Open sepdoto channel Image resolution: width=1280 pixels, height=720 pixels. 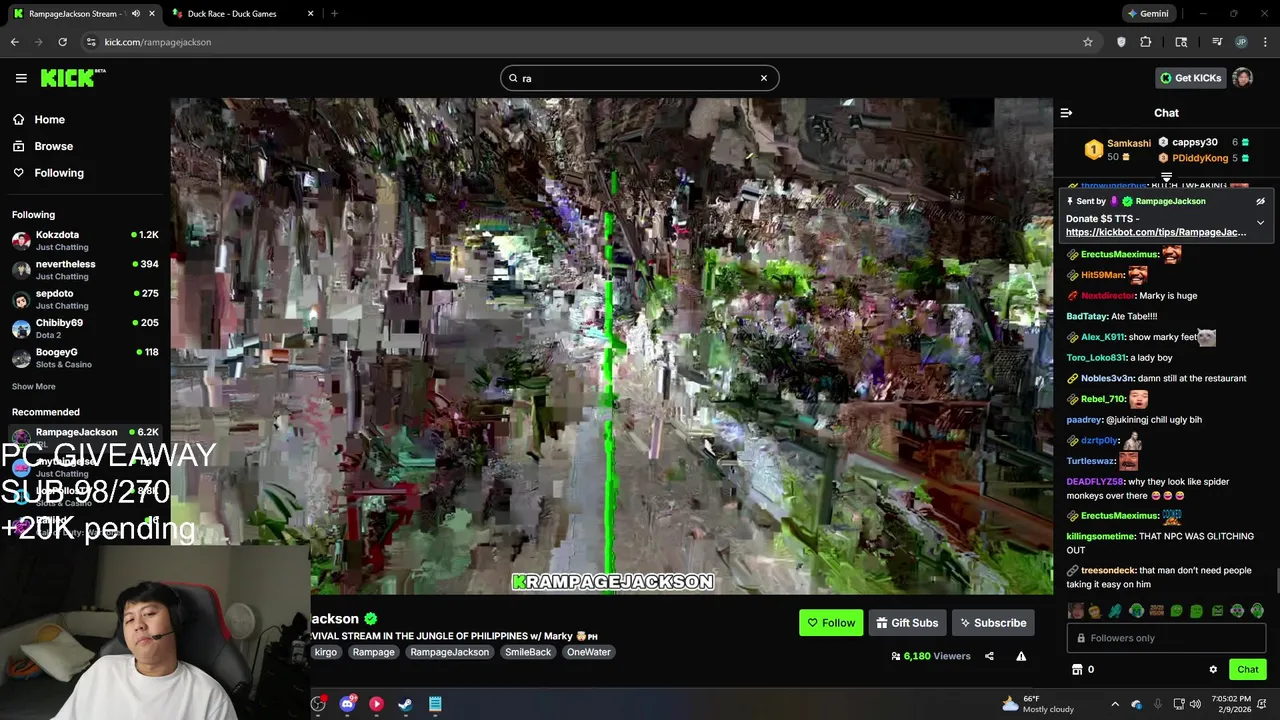coord(85,299)
